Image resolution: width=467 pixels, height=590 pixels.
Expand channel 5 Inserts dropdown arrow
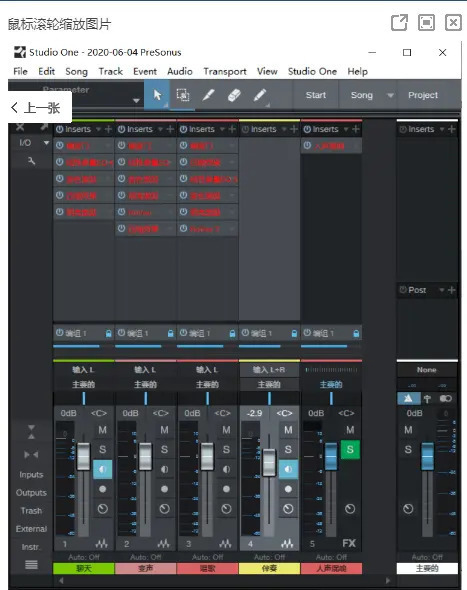[x=346, y=129]
